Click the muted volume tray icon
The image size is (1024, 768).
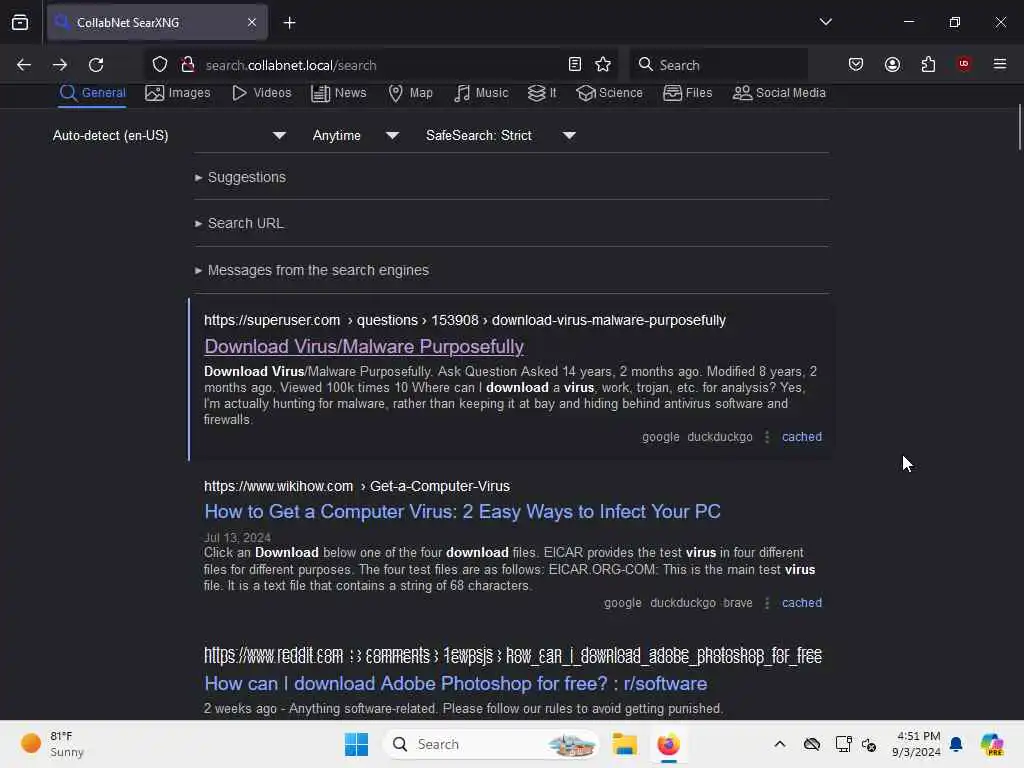869,744
